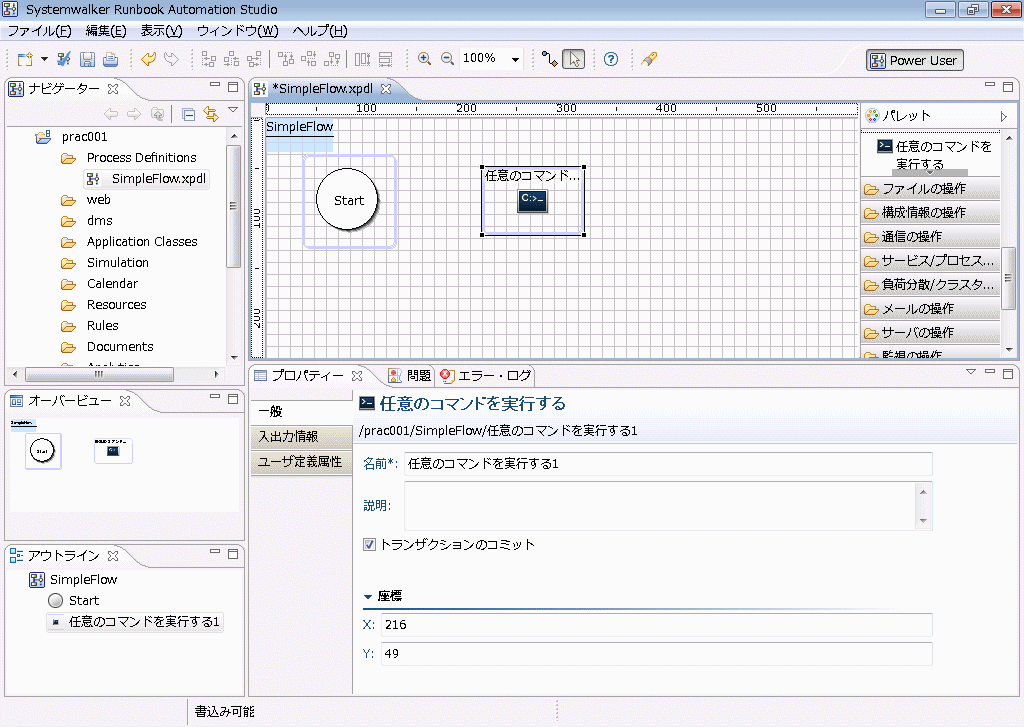This screenshot has width=1024, height=727.
Task: Click the Zoom In magnifier icon
Action: (x=424, y=59)
